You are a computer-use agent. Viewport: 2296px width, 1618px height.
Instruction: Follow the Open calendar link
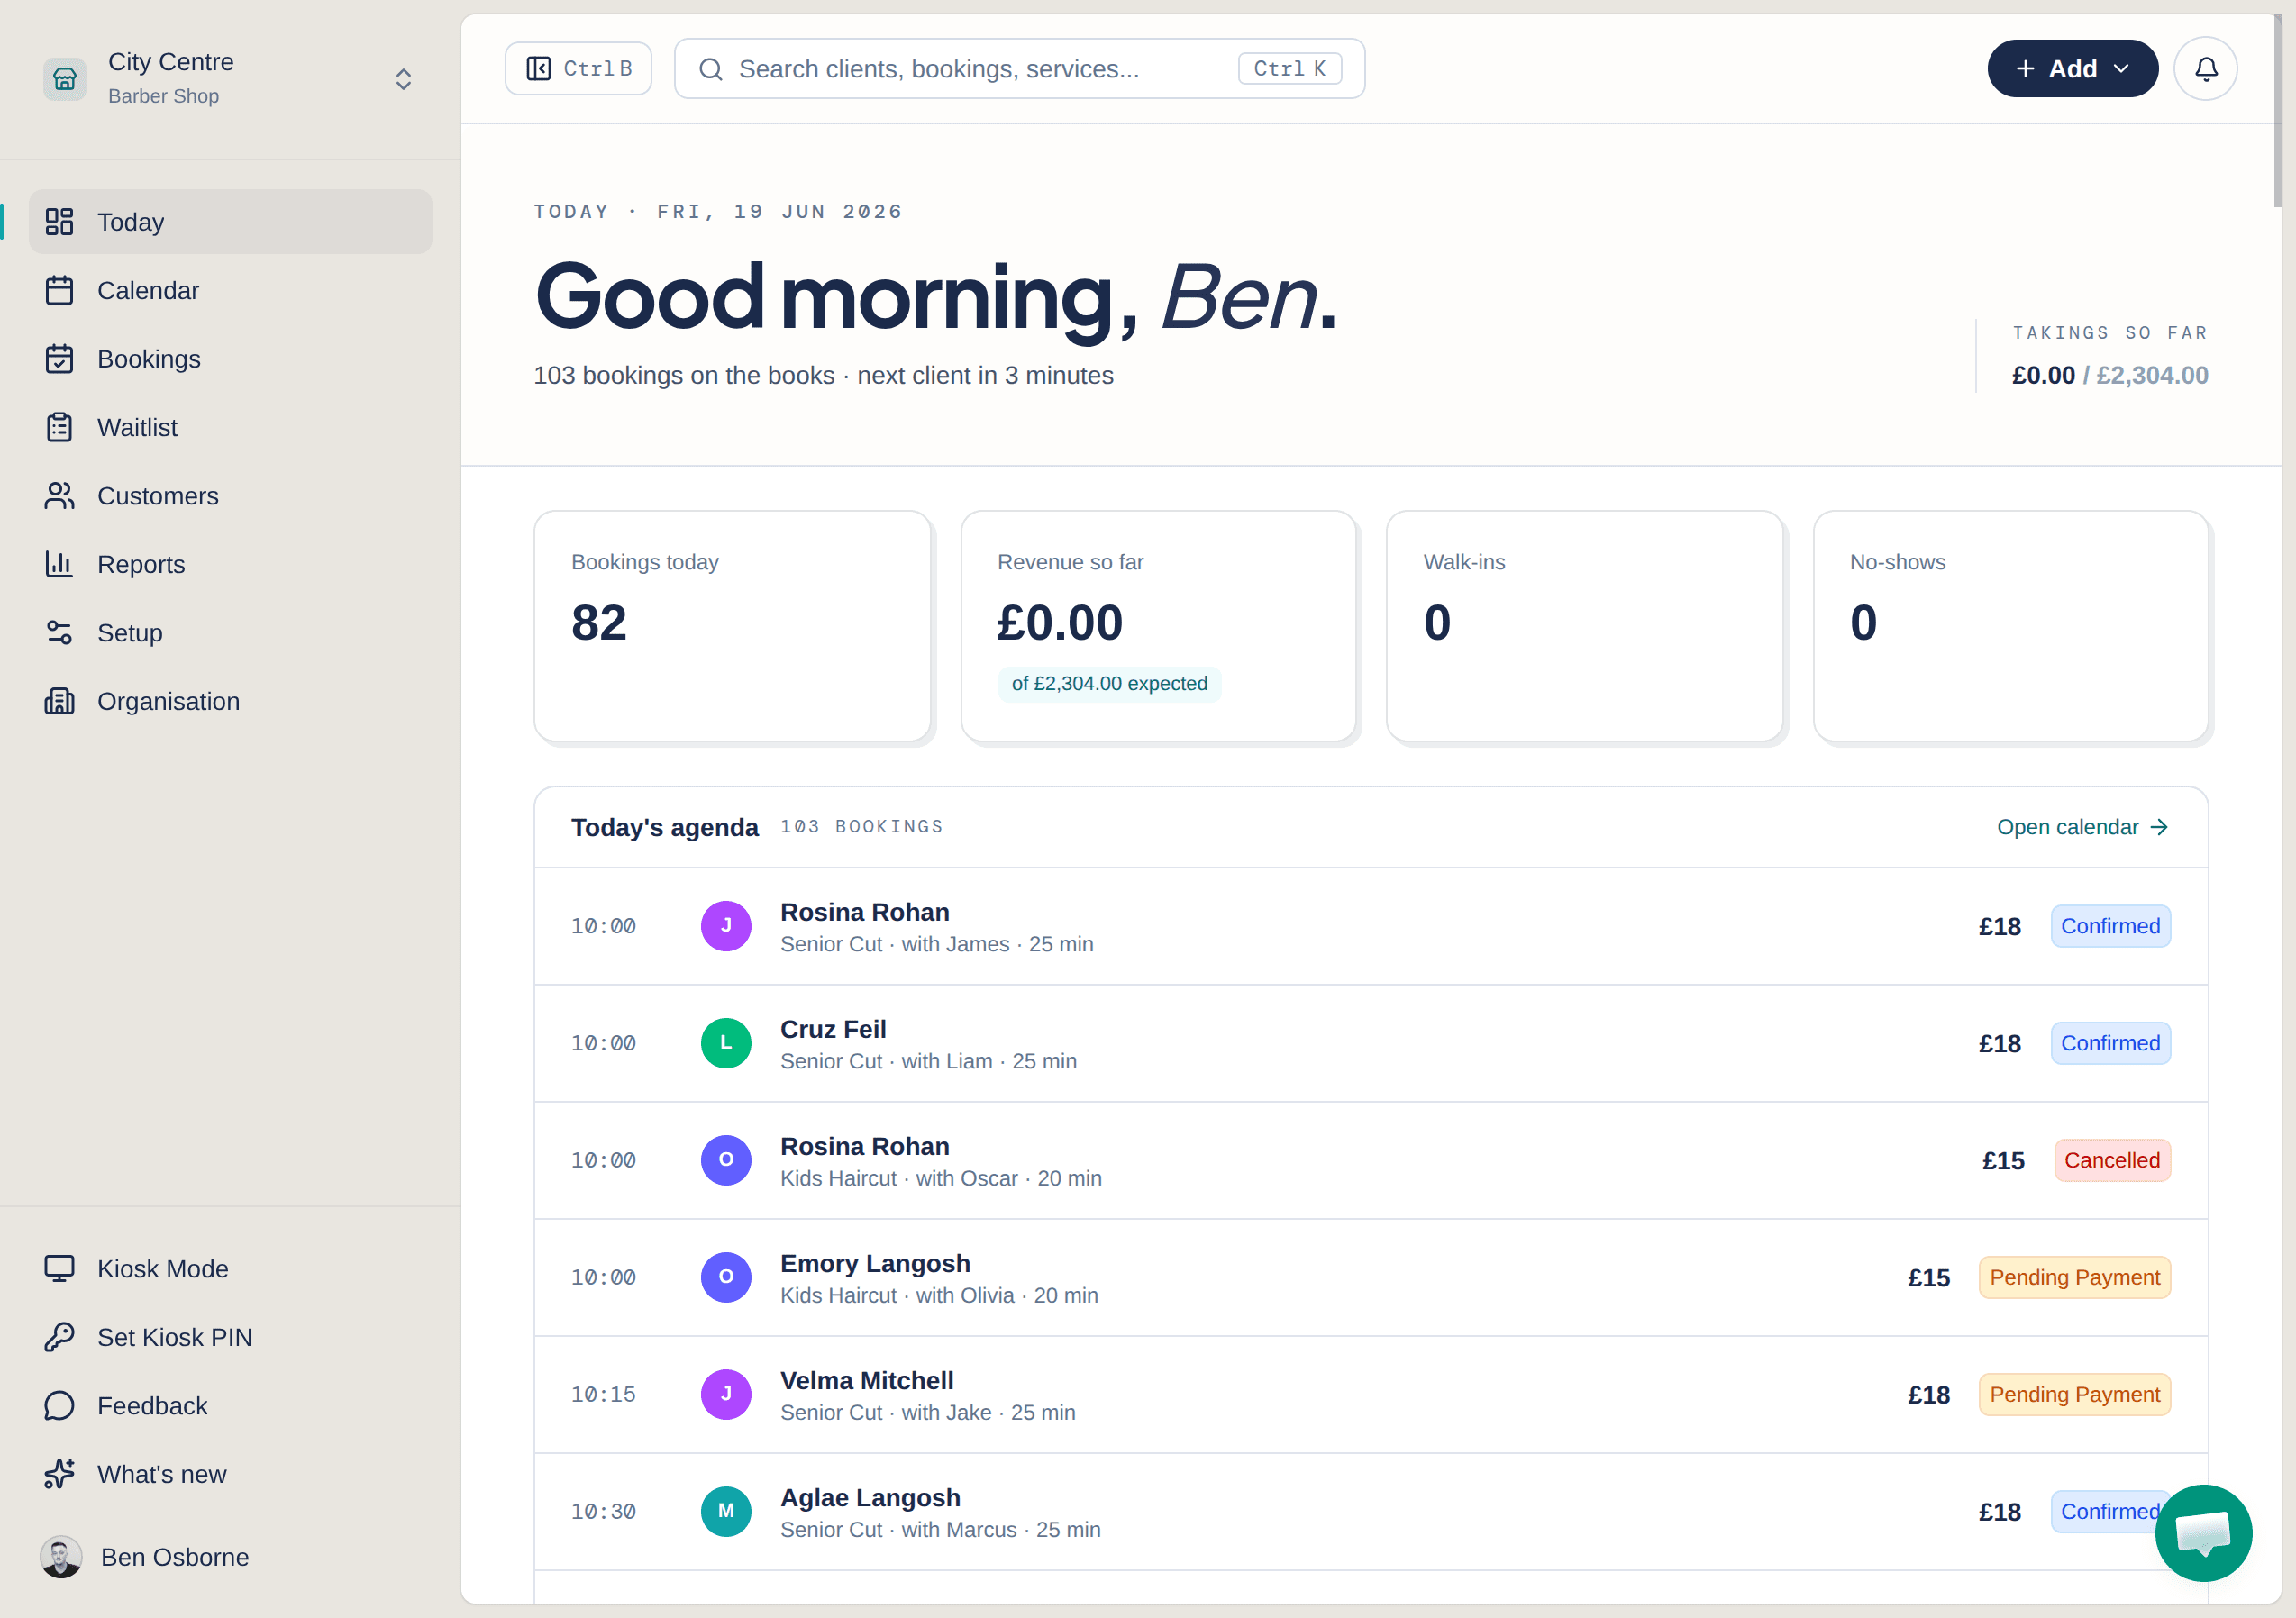point(2082,827)
